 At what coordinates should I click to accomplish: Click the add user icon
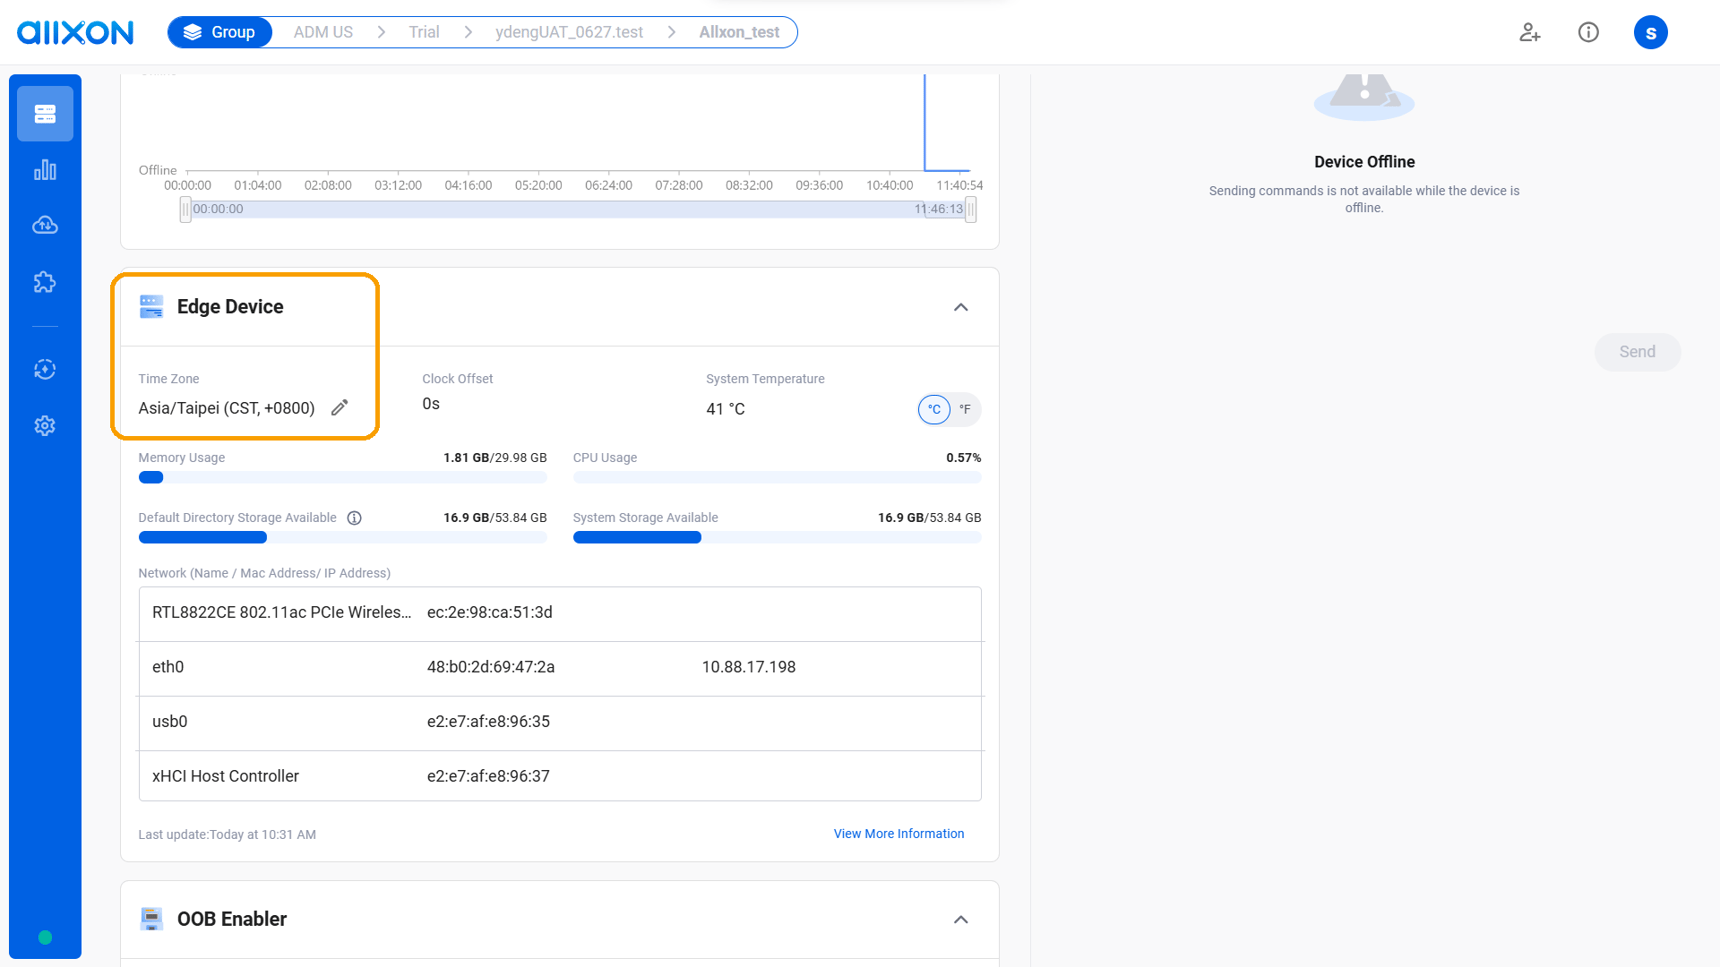coord(1529,33)
